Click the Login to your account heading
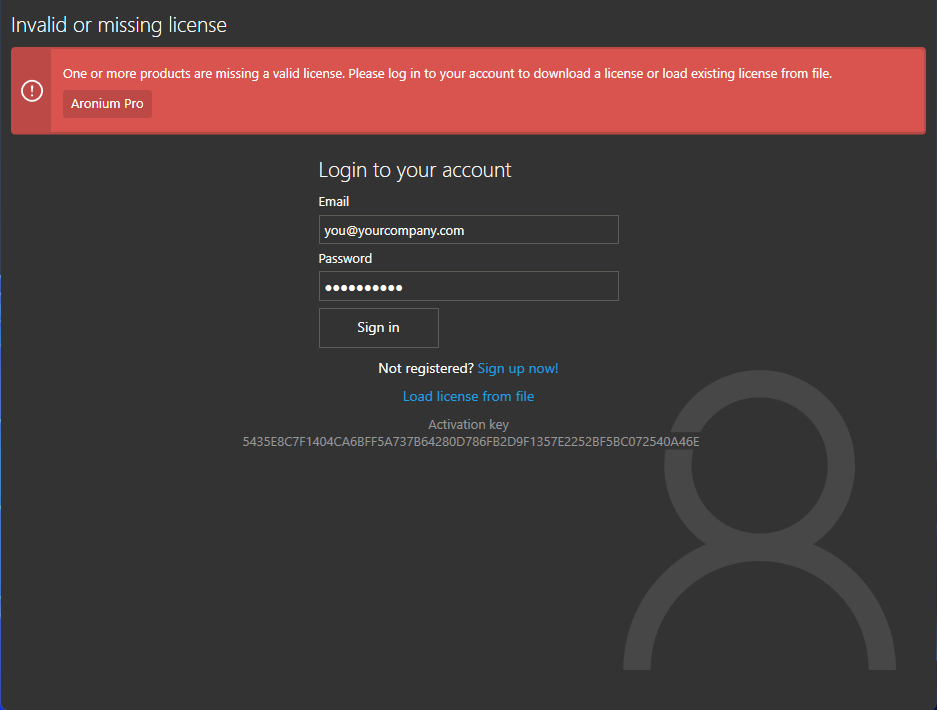The image size is (937, 710). click(x=414, y=170)
